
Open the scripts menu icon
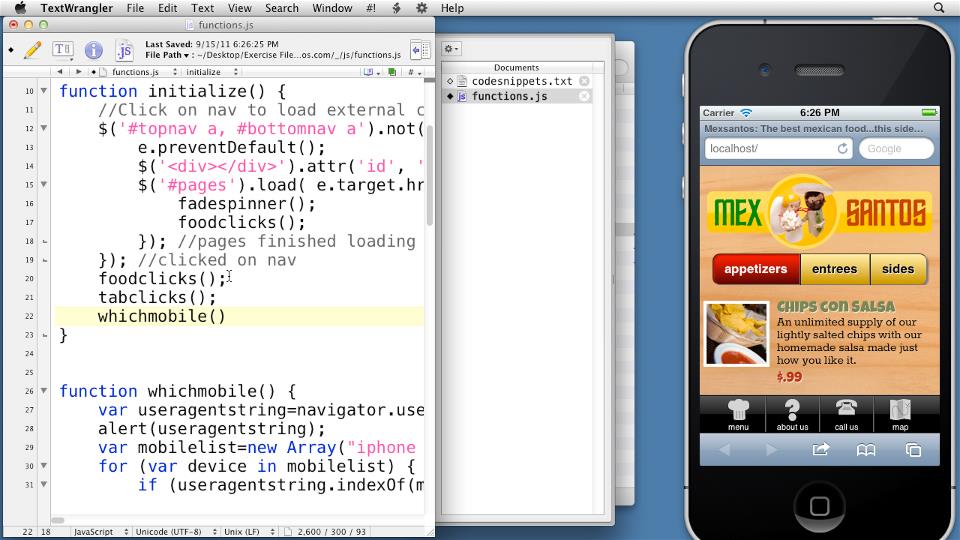396,8
